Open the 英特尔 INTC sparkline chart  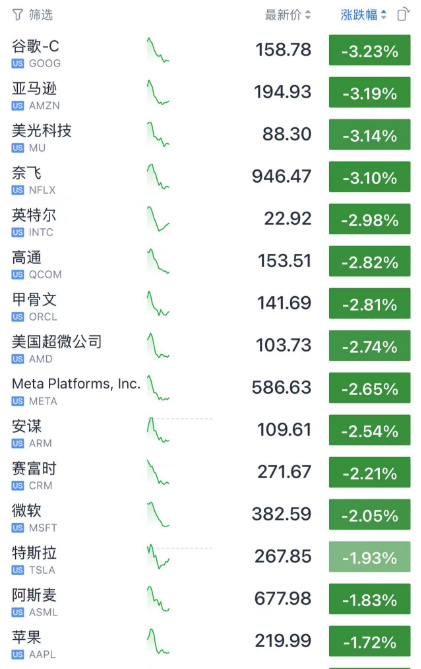coord(158,219)
